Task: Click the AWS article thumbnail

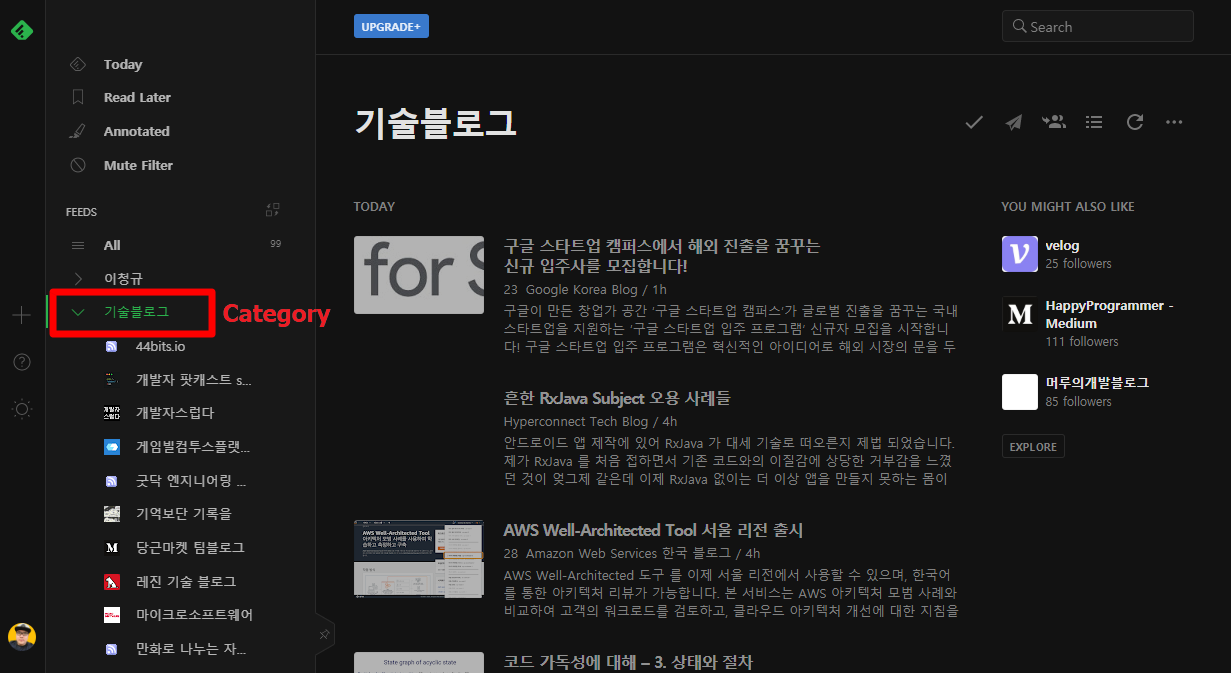Action: pos(419,558)
